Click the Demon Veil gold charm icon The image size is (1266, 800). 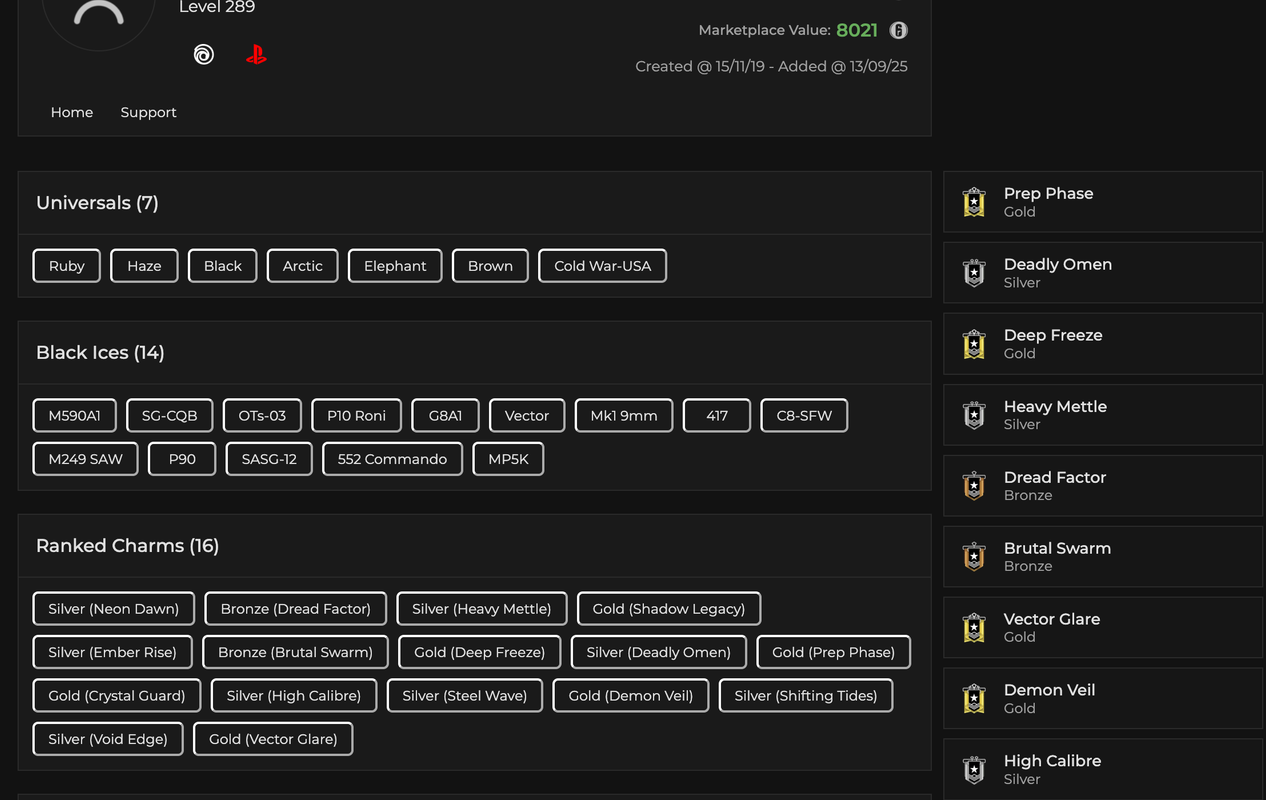coord(974,699)
